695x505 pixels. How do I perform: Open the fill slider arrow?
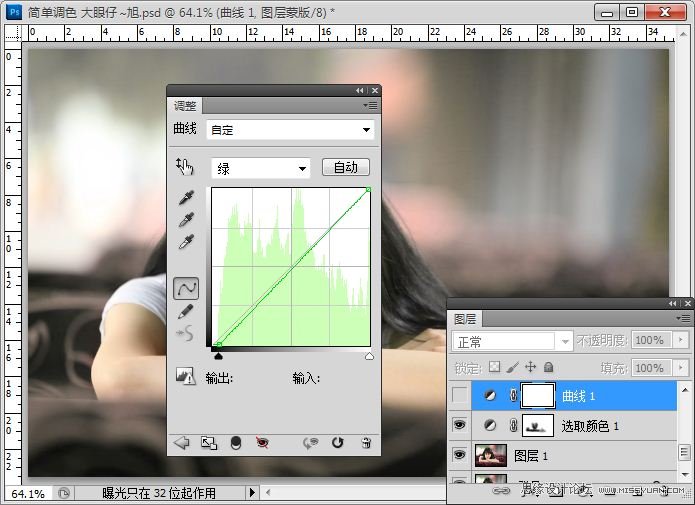click(x=681, y=368)
